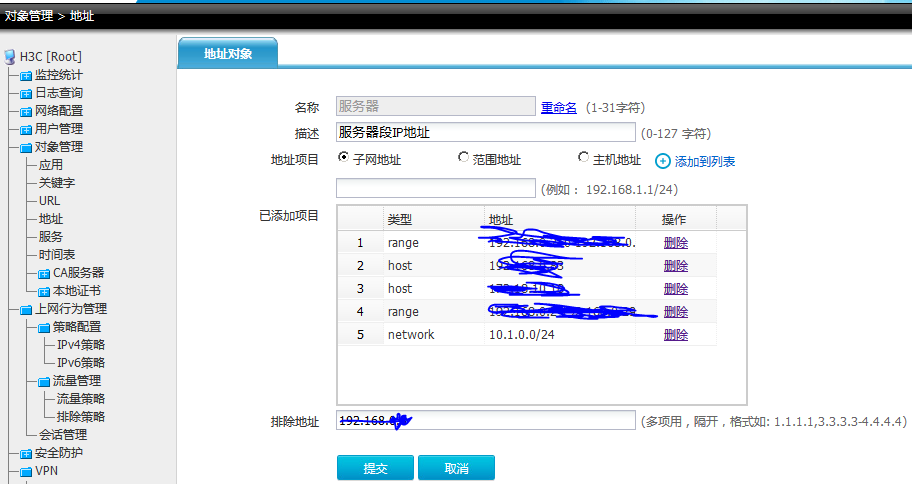Image resolution: width=912 pixels, height=484 pixels.
Task: Delete the 10.1.0.0/24 network entry
Action: (676, 334)
